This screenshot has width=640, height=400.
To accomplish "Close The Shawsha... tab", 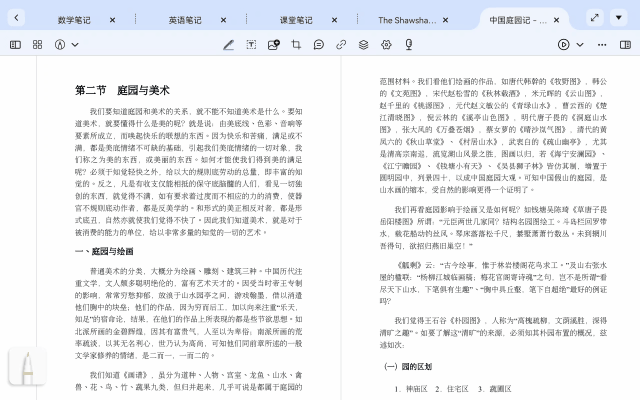I will point(445,20).
